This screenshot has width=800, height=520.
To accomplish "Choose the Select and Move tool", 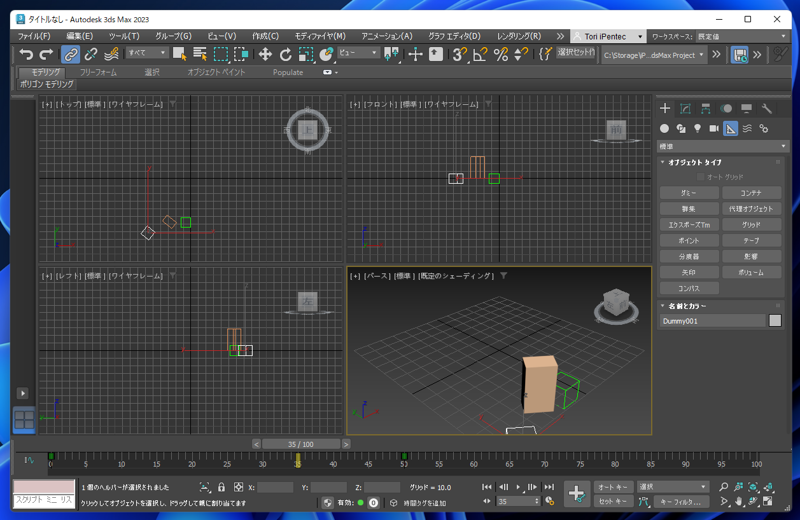I will point(265,54).
